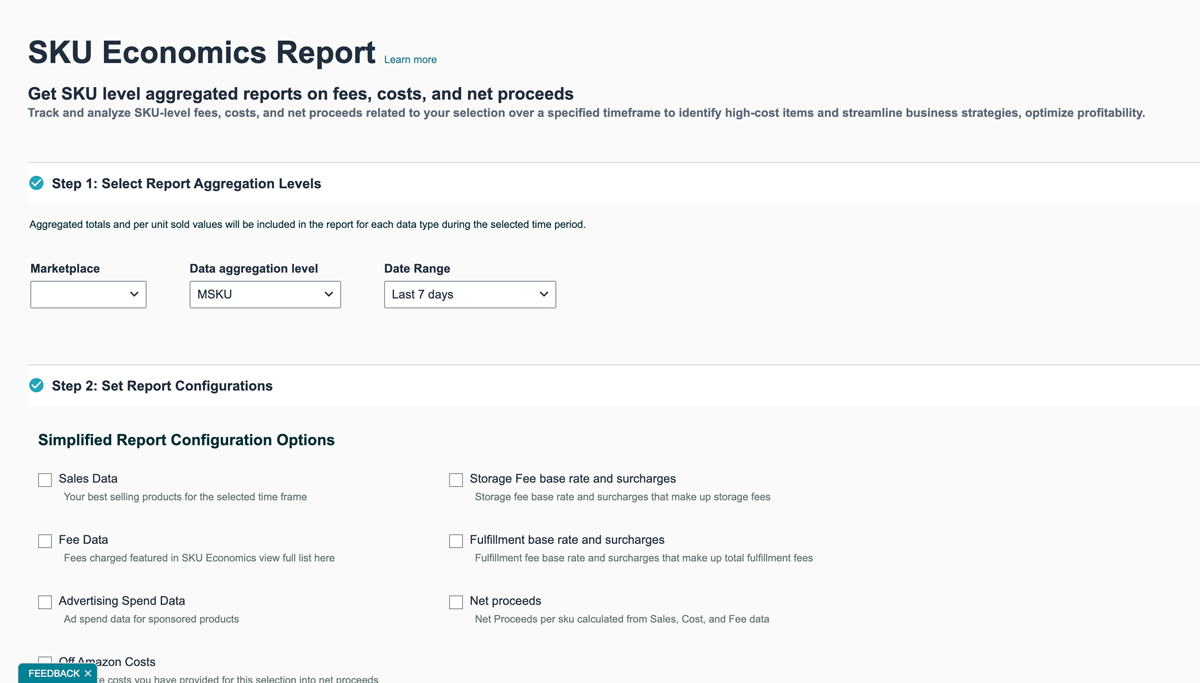Open the Learn more link
Screen dimensions: 1200x683
point(410,59)
